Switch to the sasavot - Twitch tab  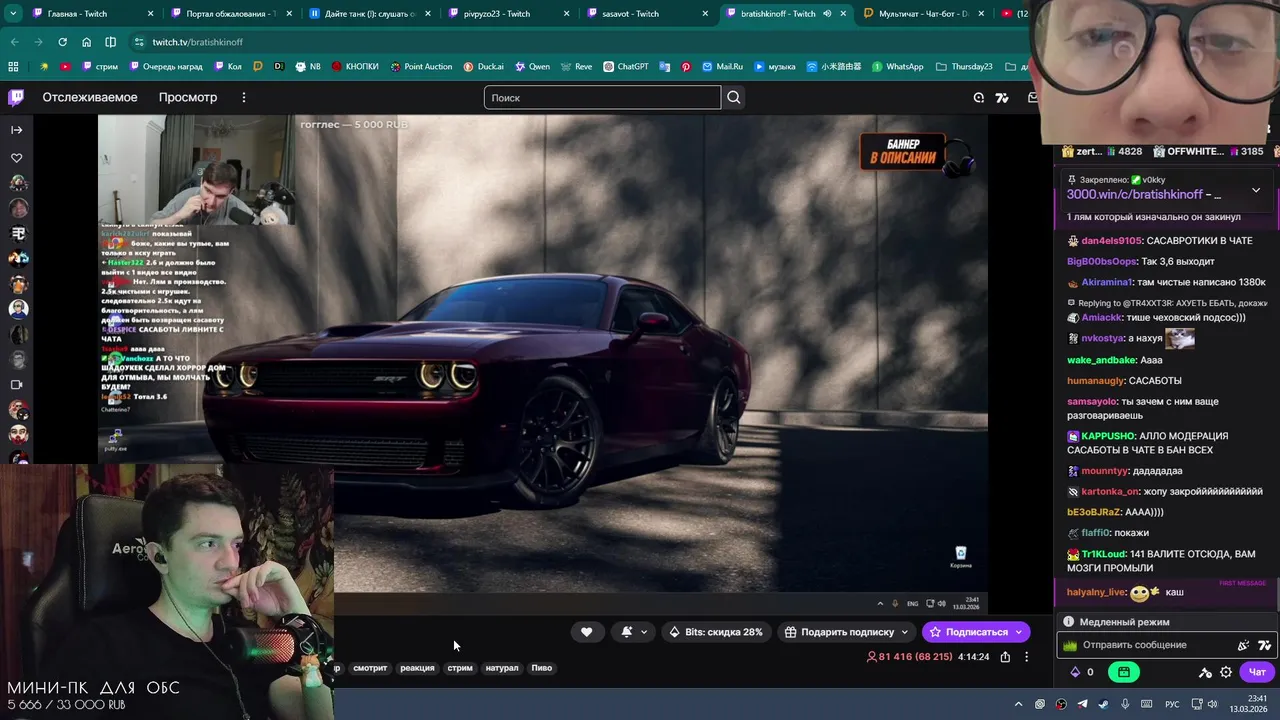coord(647,14)
